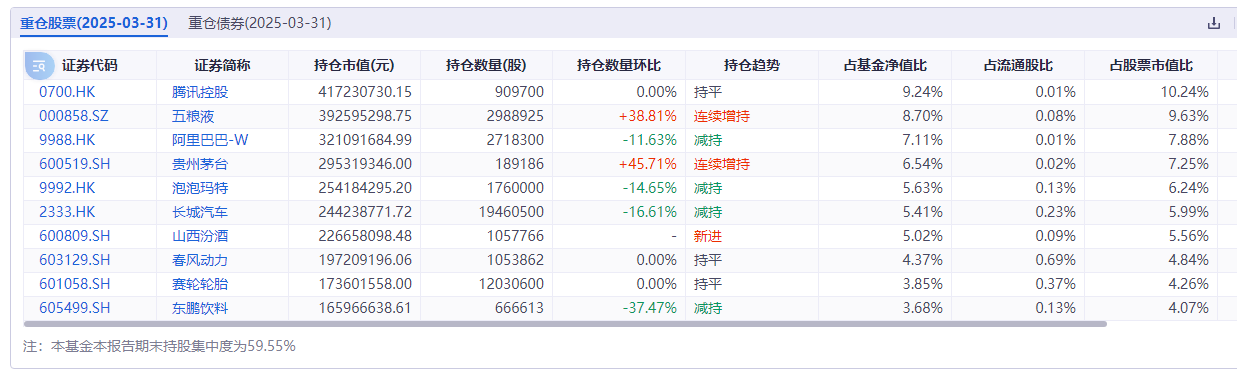Sort by the 持仓市值(元) column header
The height and width of the screenshot is (374, 1237).
click(x=354, y=66)
